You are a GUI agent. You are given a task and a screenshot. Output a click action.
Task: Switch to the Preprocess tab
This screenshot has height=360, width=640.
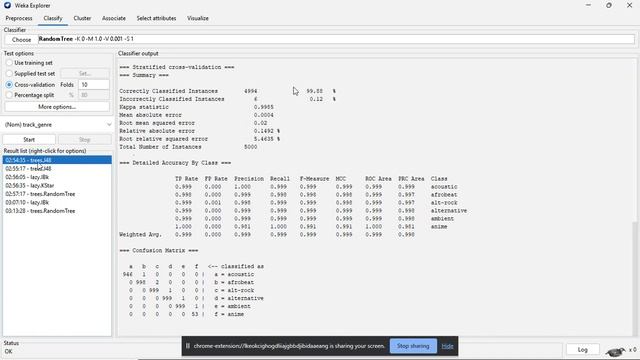[19, 18]
